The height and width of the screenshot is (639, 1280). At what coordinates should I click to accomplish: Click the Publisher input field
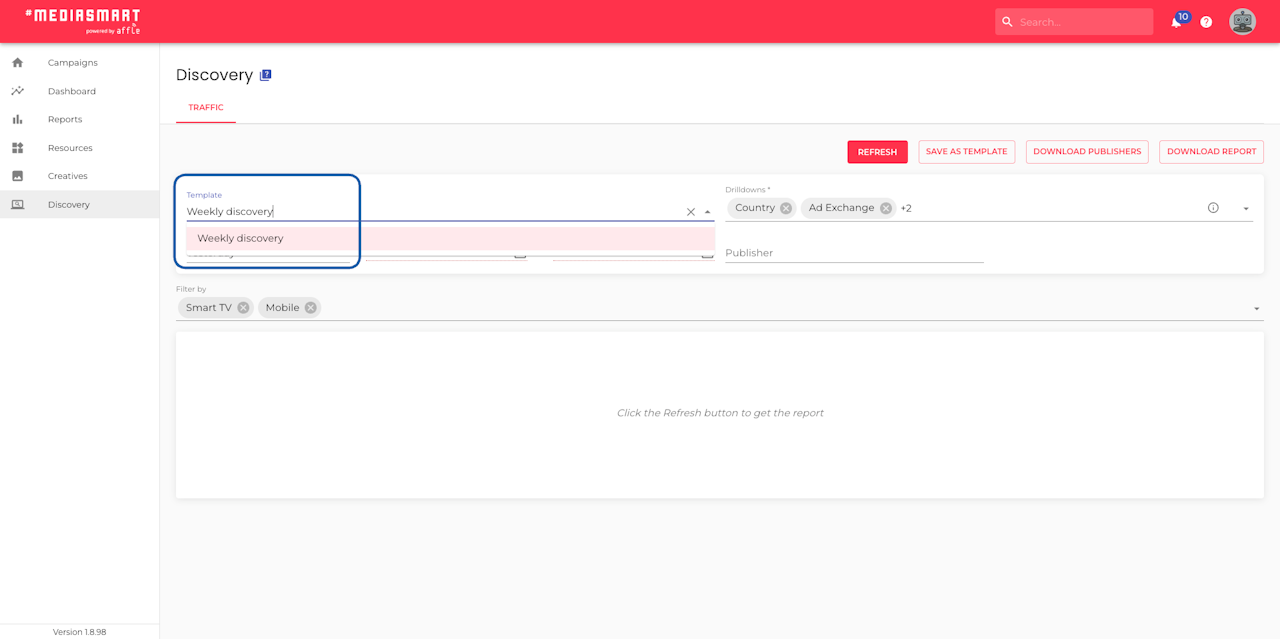point(854,253)
